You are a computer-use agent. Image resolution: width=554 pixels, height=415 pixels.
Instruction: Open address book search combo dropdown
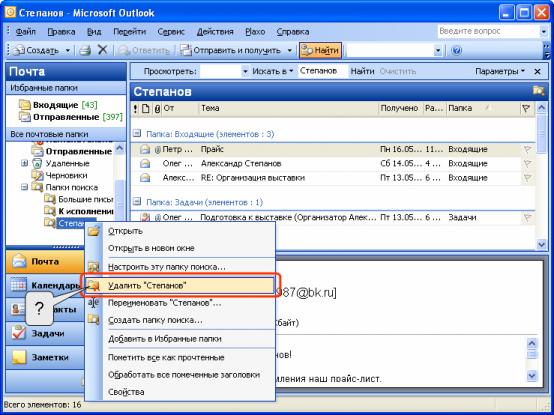point(438,51)
